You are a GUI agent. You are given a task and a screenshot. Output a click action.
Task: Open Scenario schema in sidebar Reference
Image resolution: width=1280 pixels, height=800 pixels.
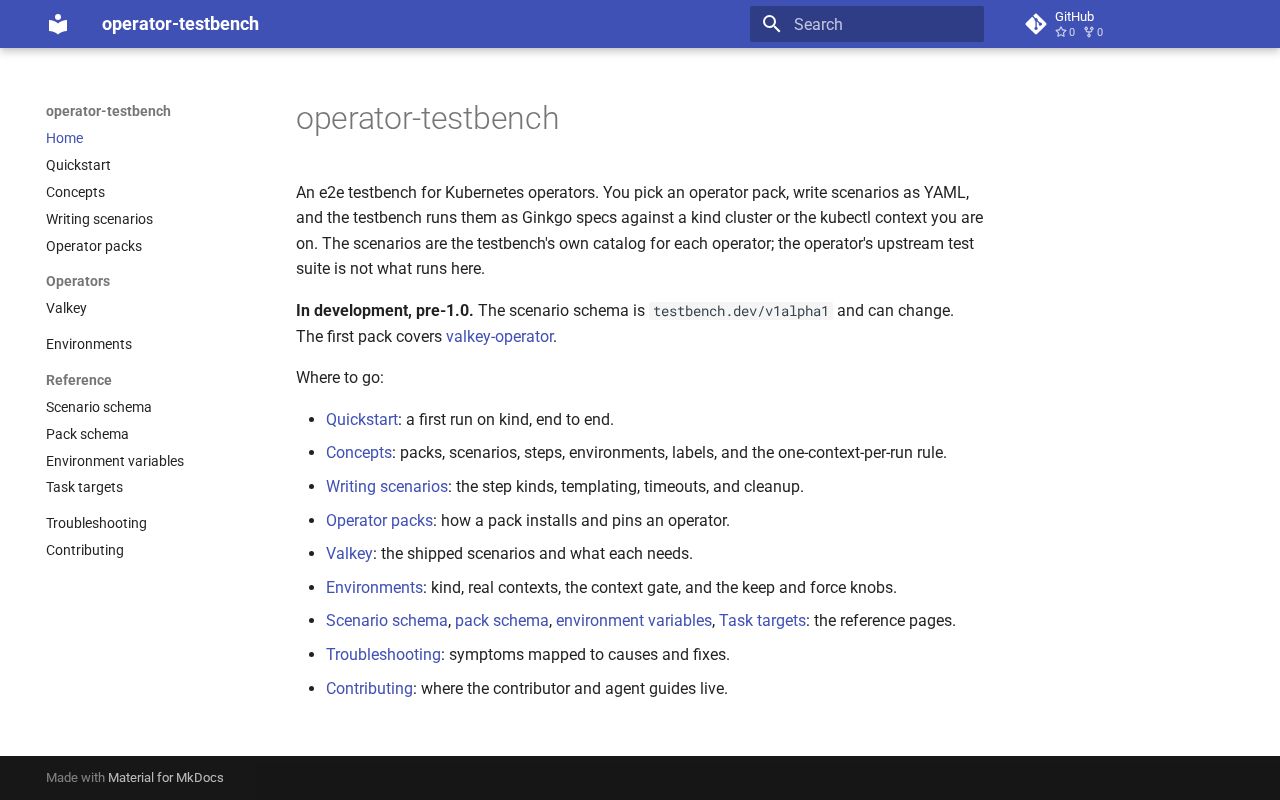(x=99, y=407)
